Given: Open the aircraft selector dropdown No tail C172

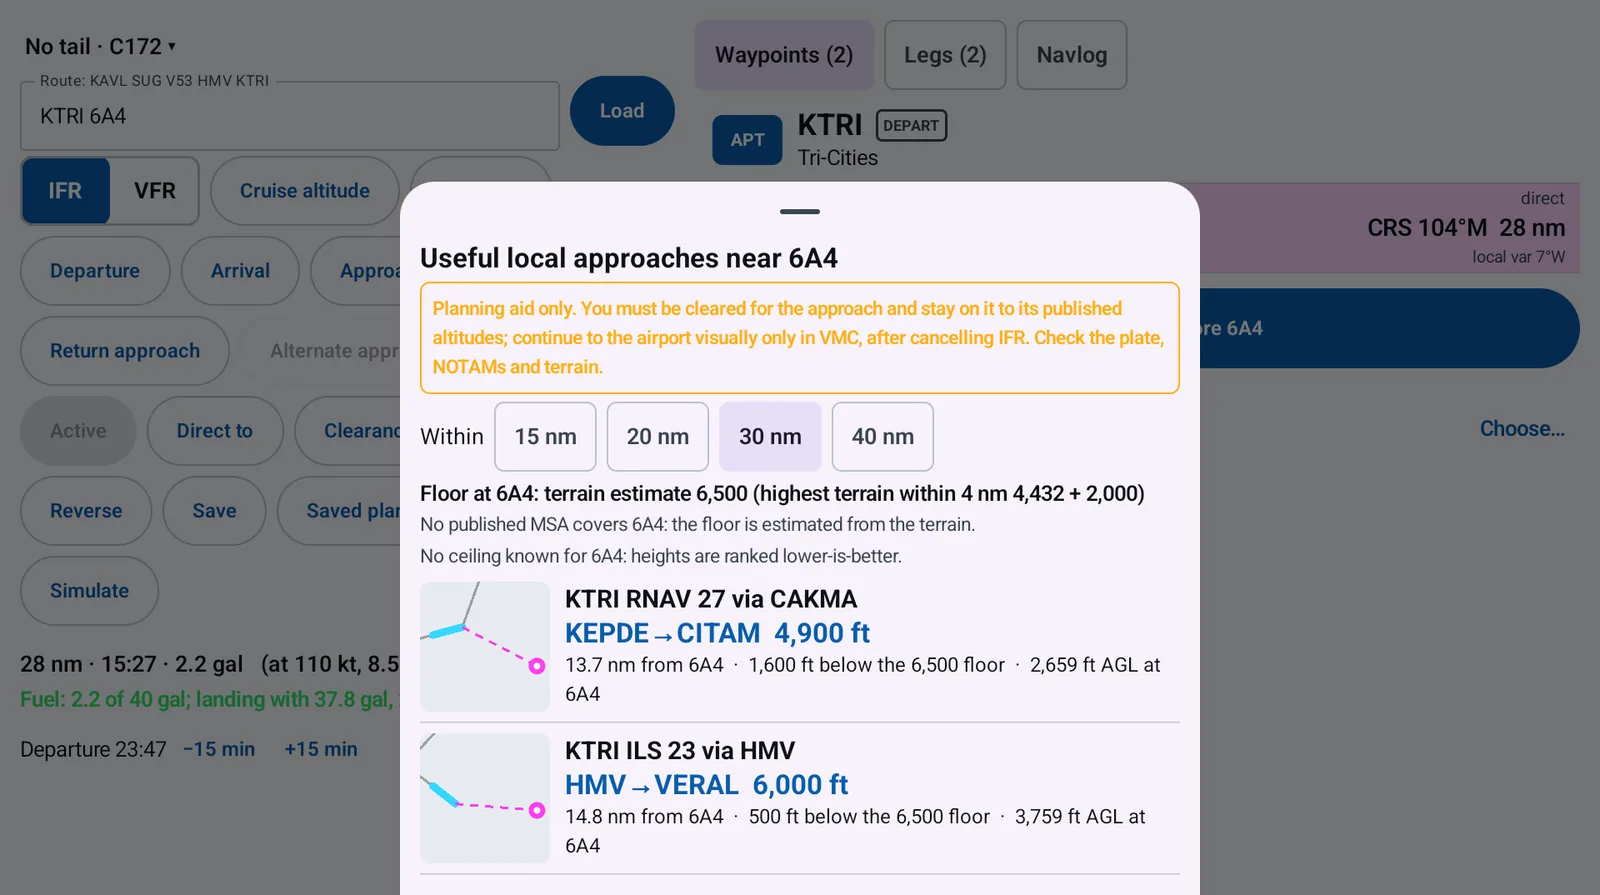Looking at the screenshot, I should [x=100, y=47].
